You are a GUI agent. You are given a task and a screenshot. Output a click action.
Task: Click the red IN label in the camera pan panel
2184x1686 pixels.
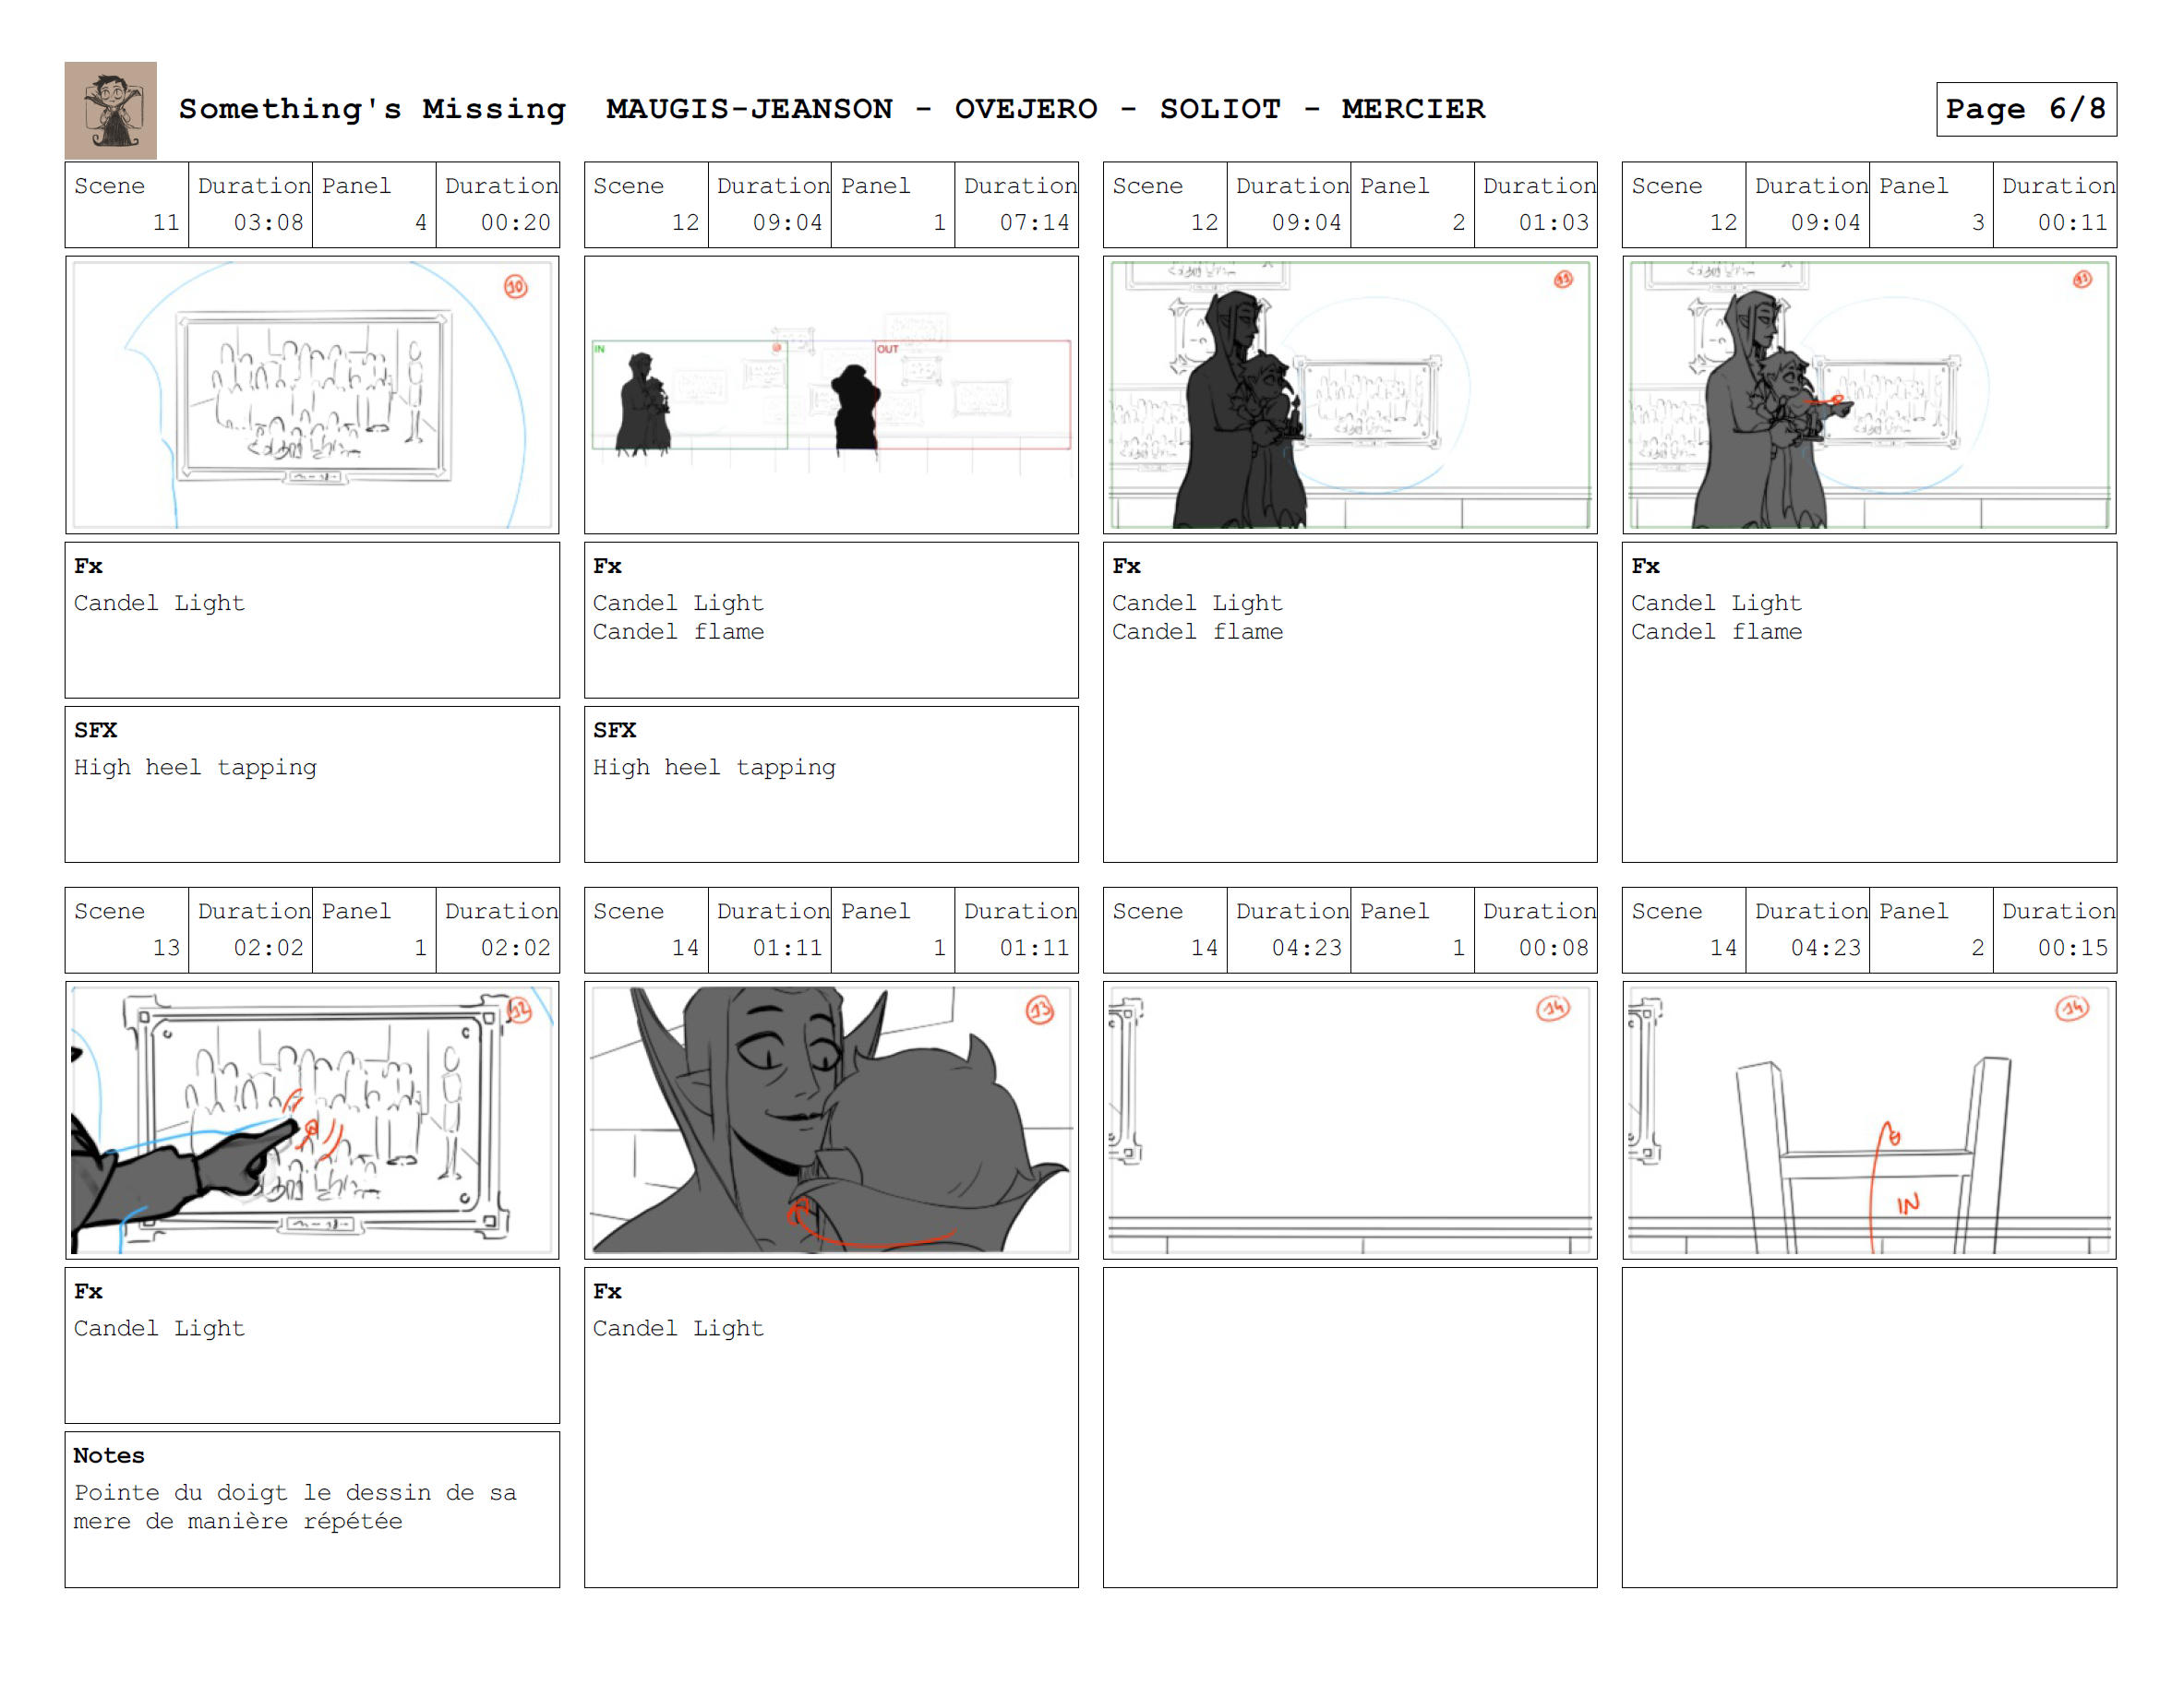(x=600, y=349)
